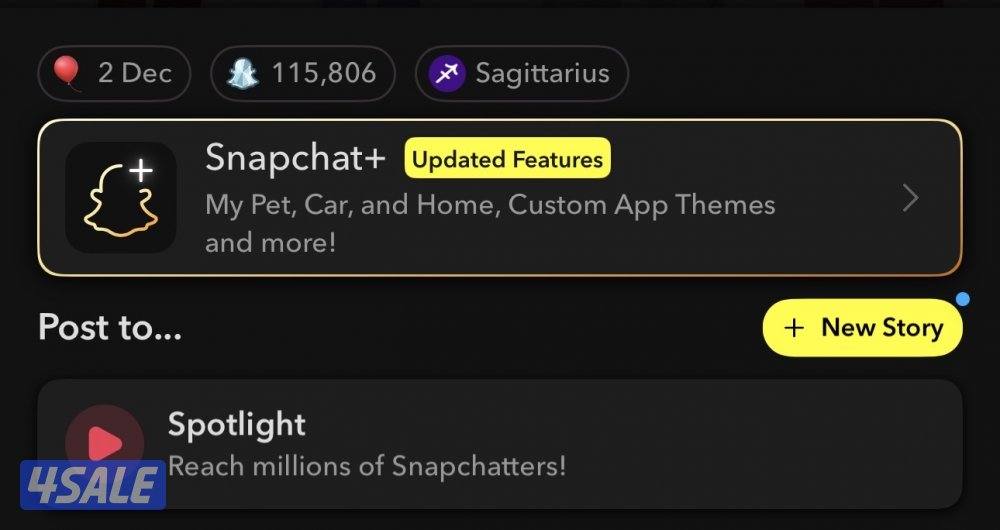Create a story with New Story button
1000x530 pixels.
pyautogui.click(x=862, y=328)
